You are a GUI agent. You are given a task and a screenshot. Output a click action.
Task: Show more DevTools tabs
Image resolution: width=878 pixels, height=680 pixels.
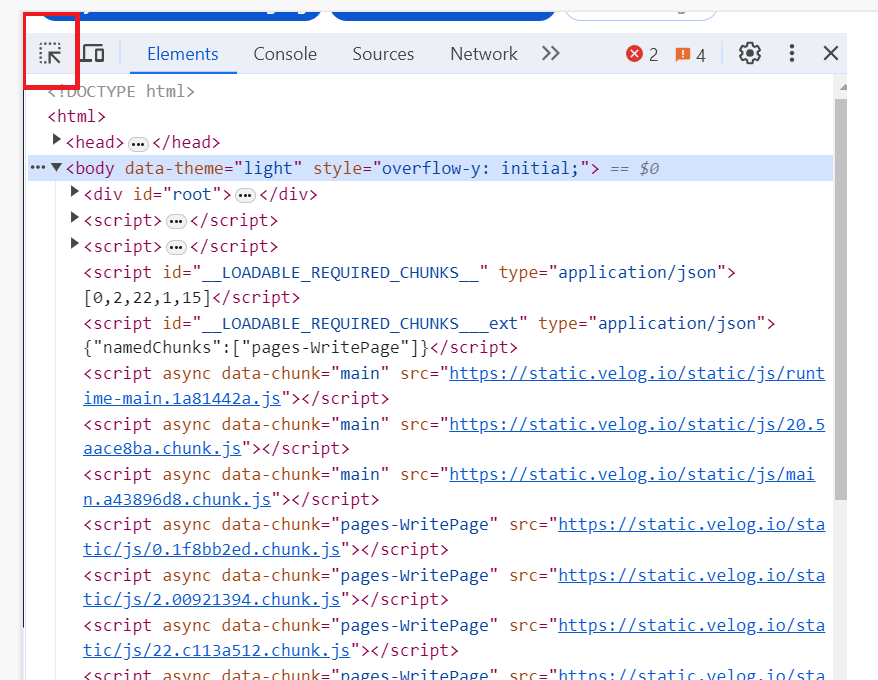550,53
